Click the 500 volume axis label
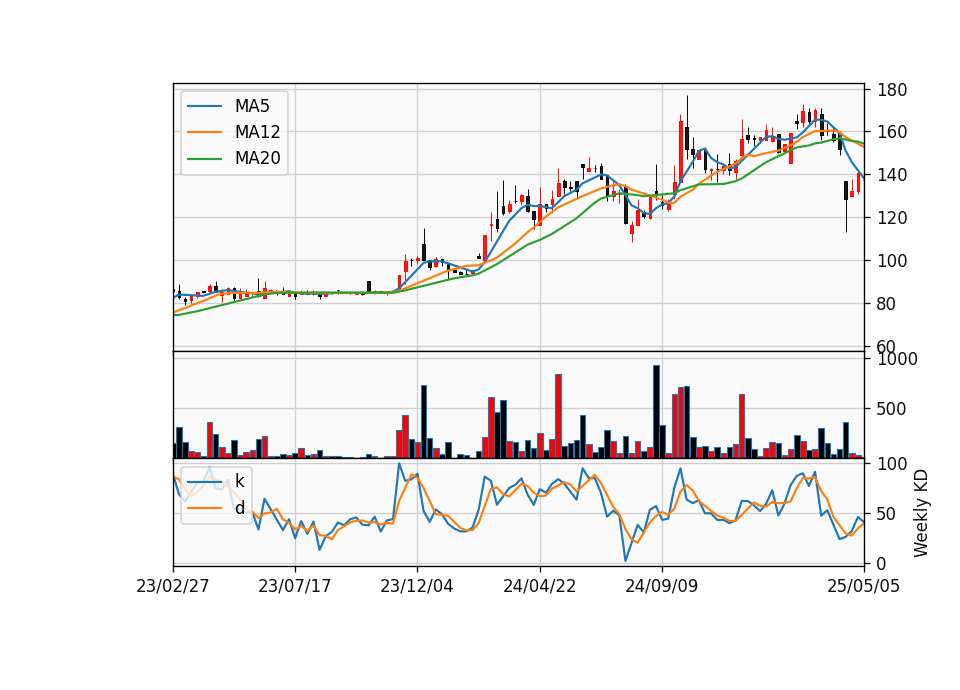960x690 pixels. point(891,409)
